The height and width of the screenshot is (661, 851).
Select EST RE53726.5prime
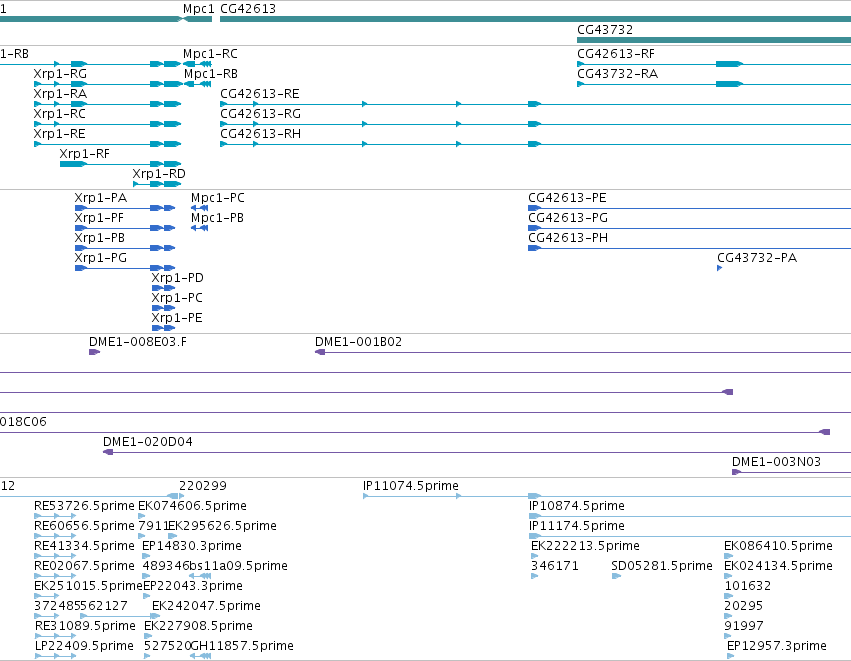[84, 506]
